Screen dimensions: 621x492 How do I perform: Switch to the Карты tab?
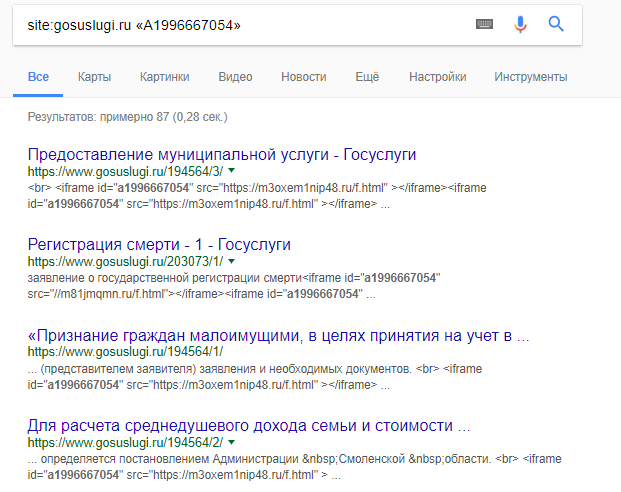[x=94, y=77]
